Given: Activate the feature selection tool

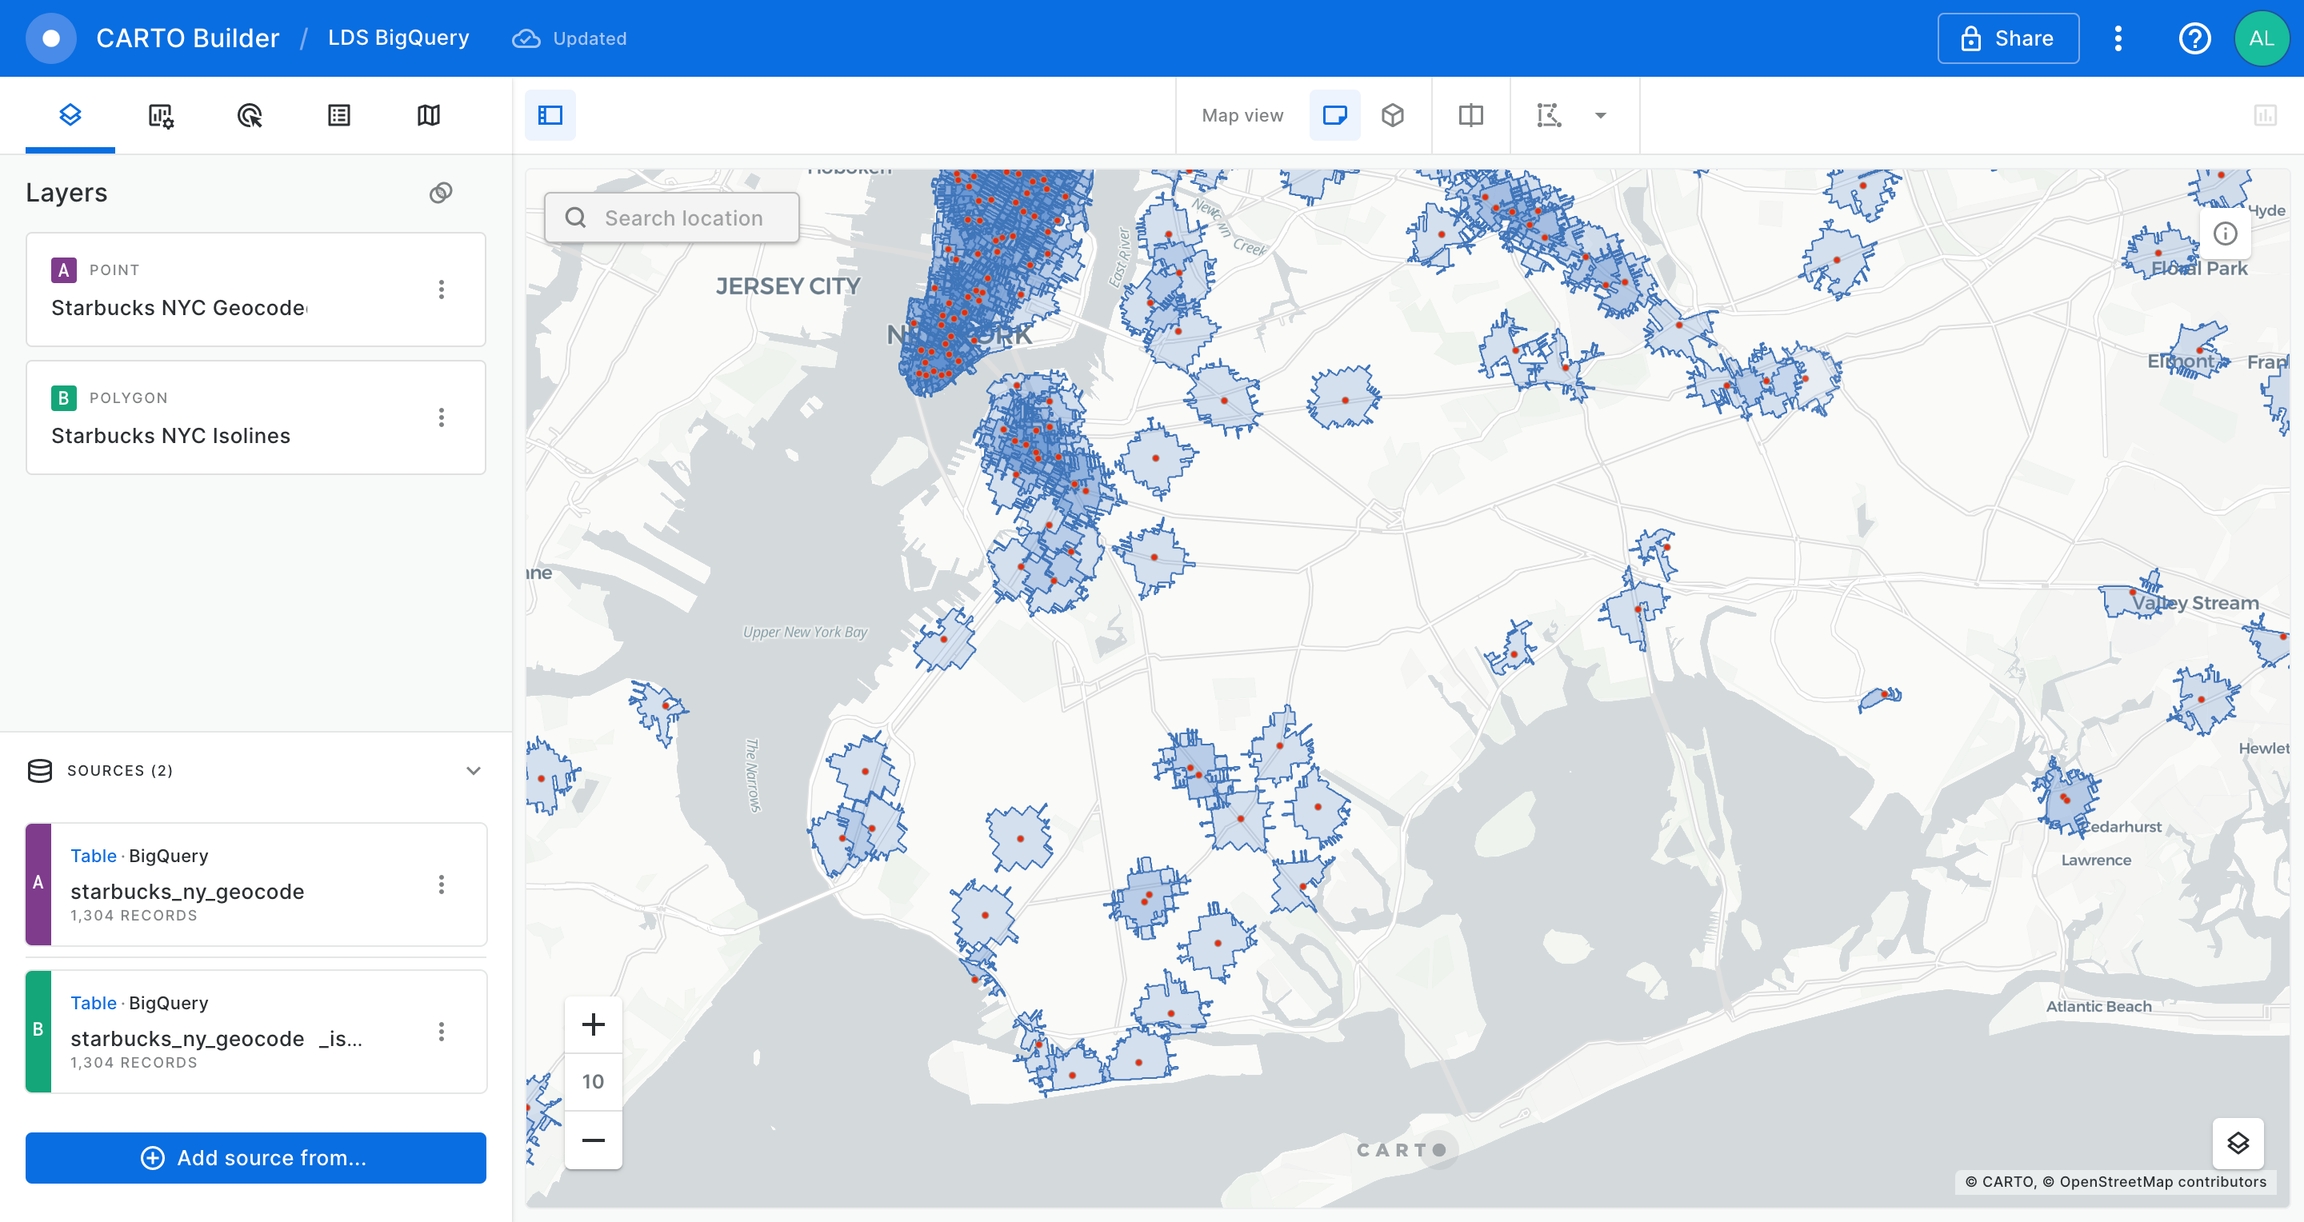Looking at the screenshot, I should tap(1548, 115).
